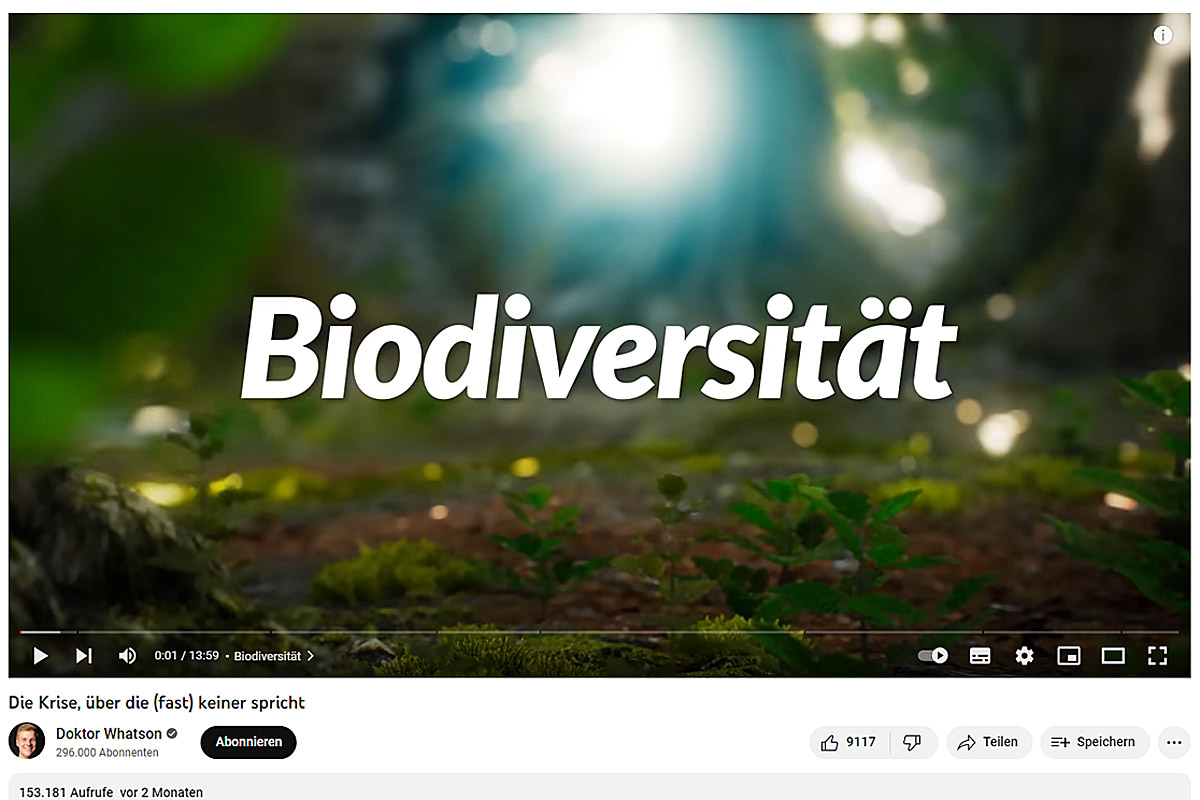The image size is (1200, 800).
Task: Turn on subtitles with the captions icon
Action: 980,656
